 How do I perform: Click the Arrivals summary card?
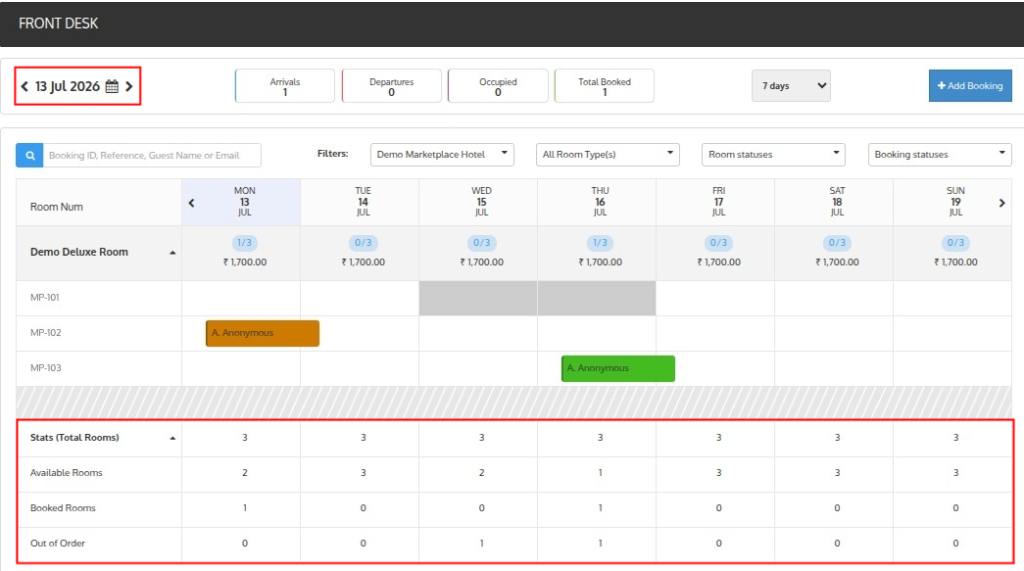coord(285,86)
